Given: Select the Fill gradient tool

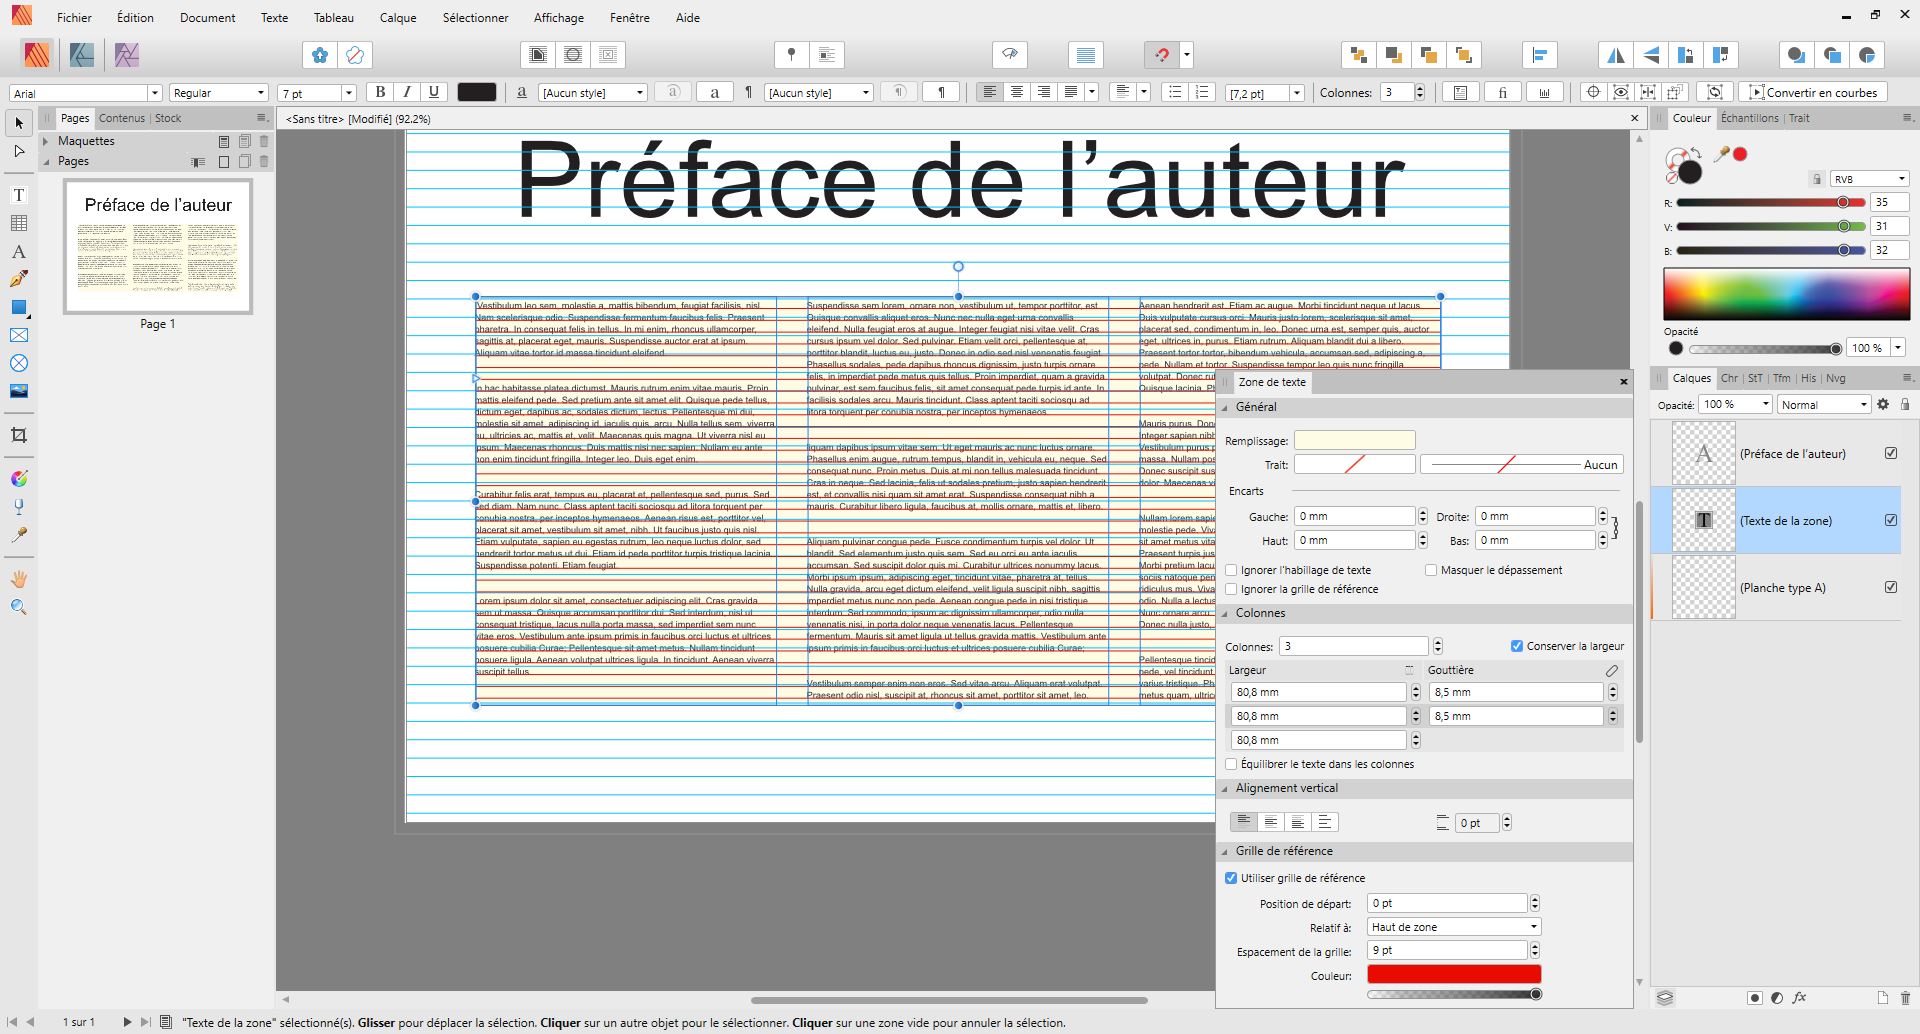Looking at the screenshot, I should click(x=19, y=479).
